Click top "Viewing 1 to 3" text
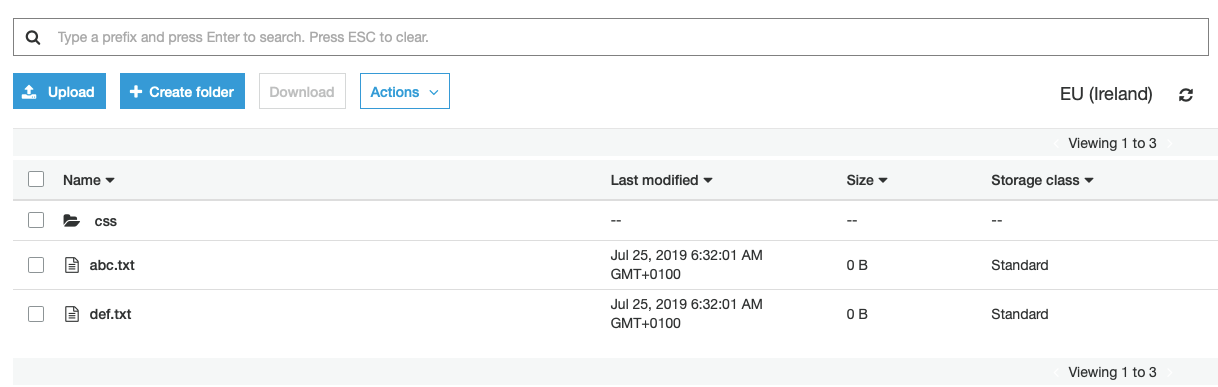Viewport: 1218px width, 387px height. coord(1112,144)
